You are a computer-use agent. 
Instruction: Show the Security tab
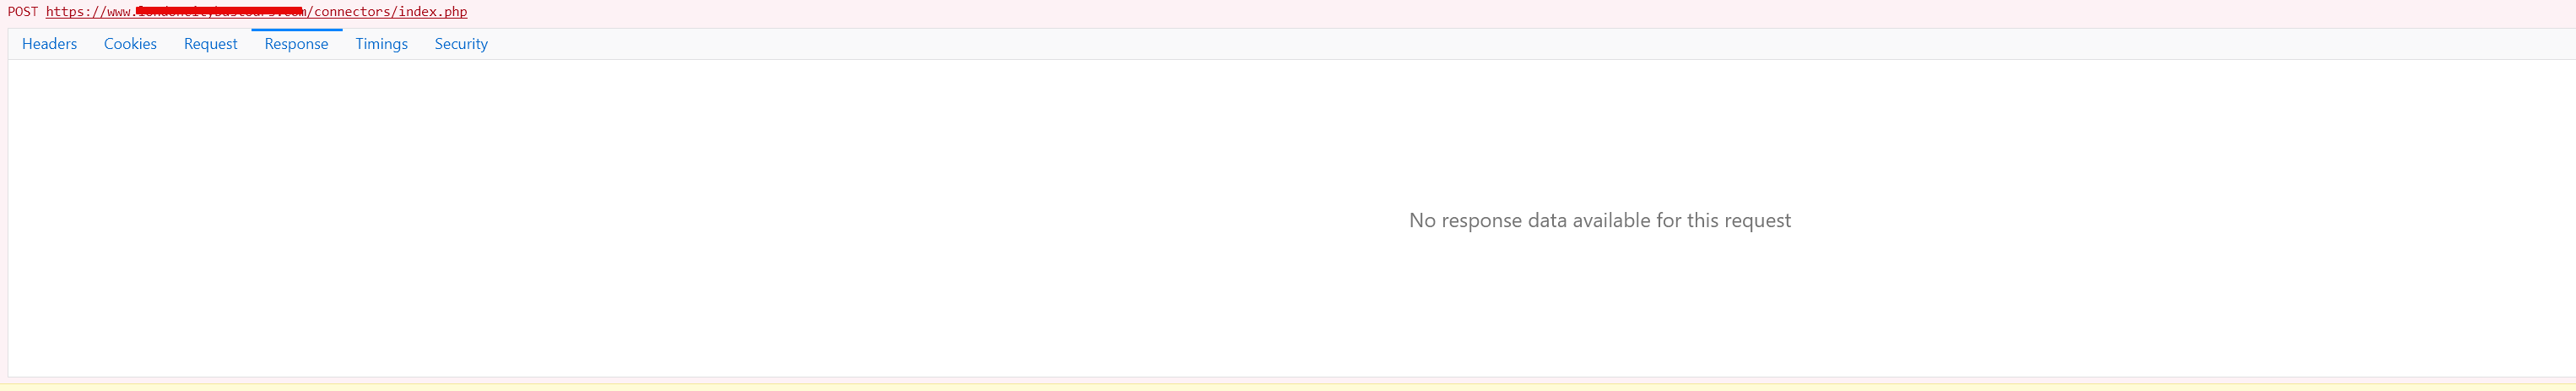click(461, 44)
